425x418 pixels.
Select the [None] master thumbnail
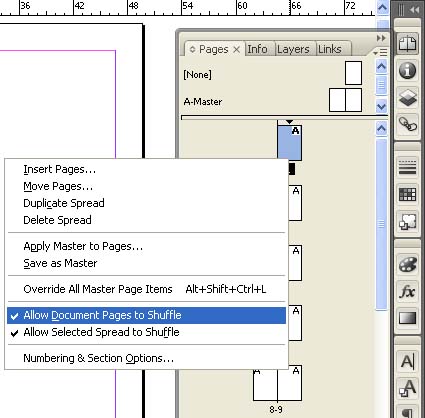coord(353,73)
